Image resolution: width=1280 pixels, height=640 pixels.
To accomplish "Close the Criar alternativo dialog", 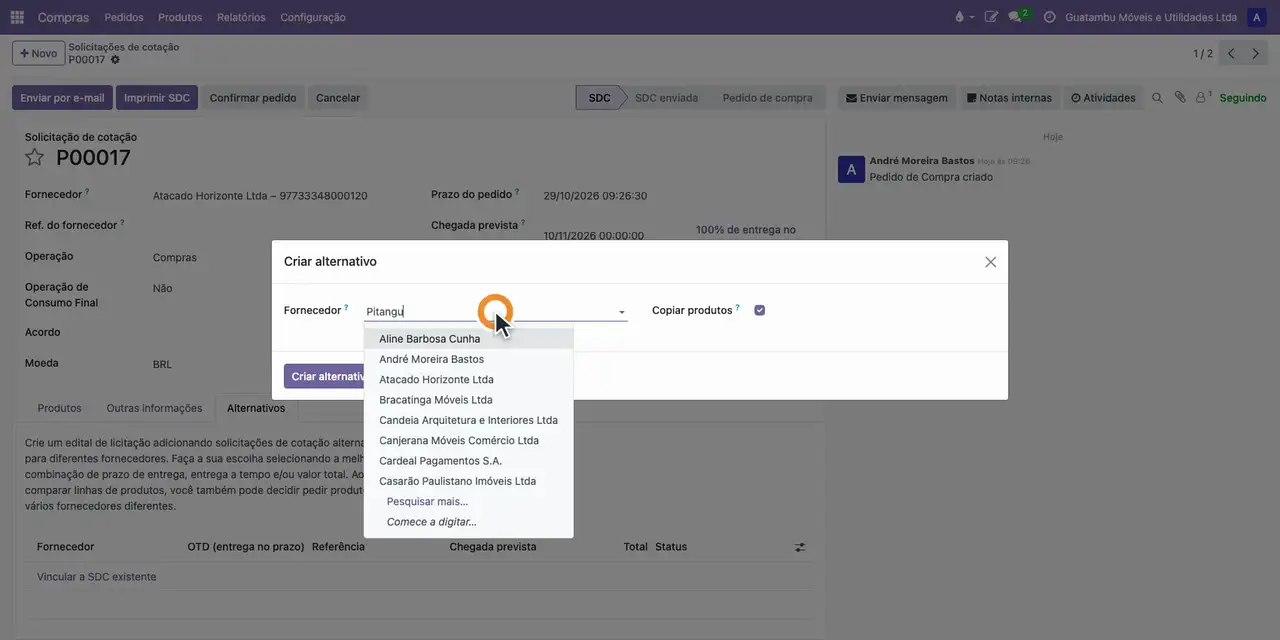I will pos(990,262).
